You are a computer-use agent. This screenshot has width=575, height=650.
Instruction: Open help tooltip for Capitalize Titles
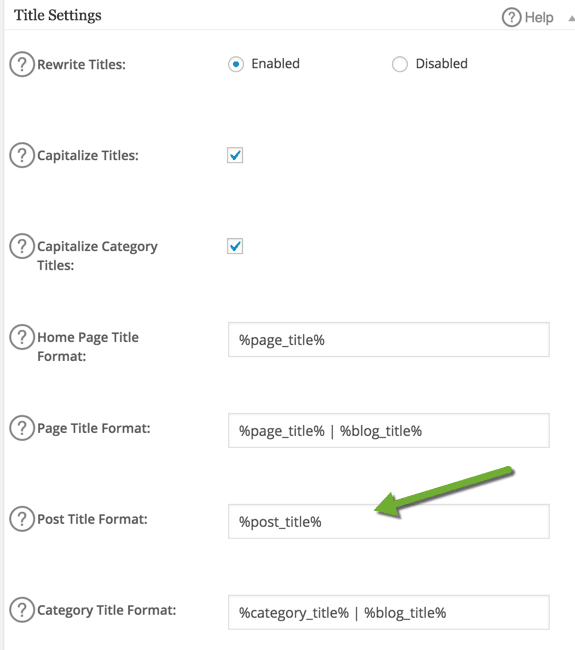pyautogui.click(x=22, y=155)
